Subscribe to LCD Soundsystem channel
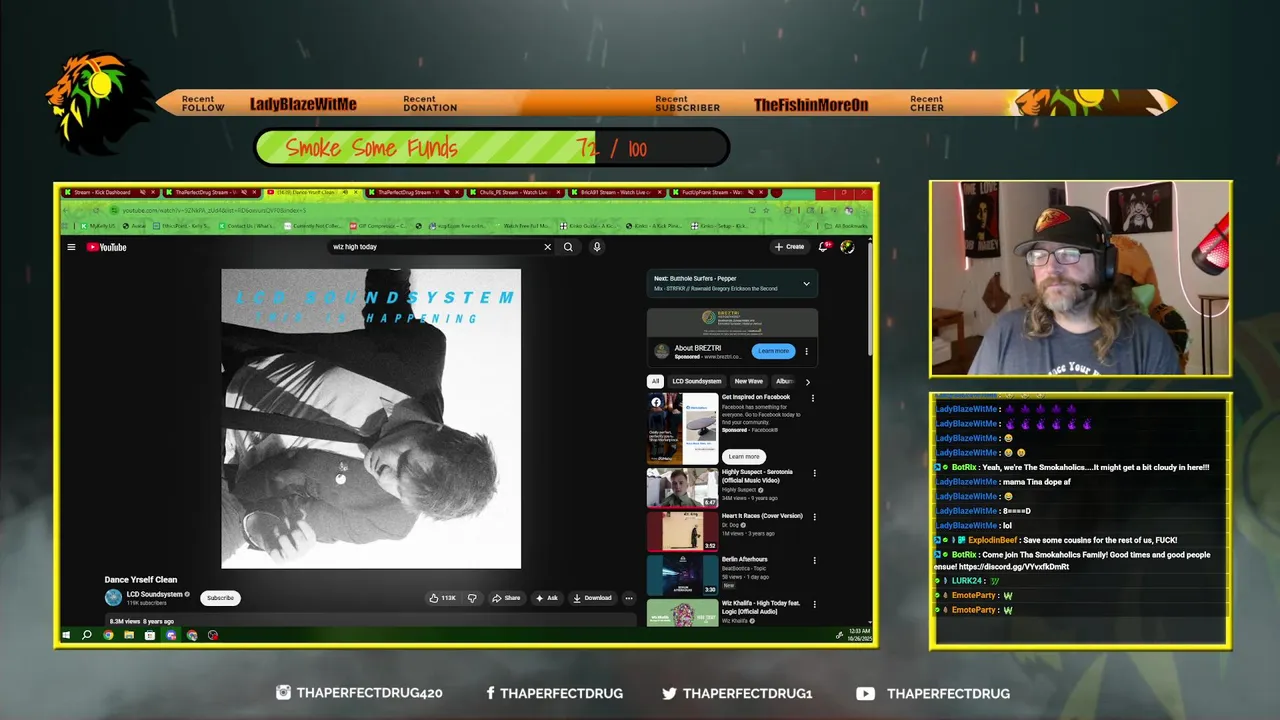The width and height of the screenshot is (1280, 720). pyautogui.click(x=220, y=598)
